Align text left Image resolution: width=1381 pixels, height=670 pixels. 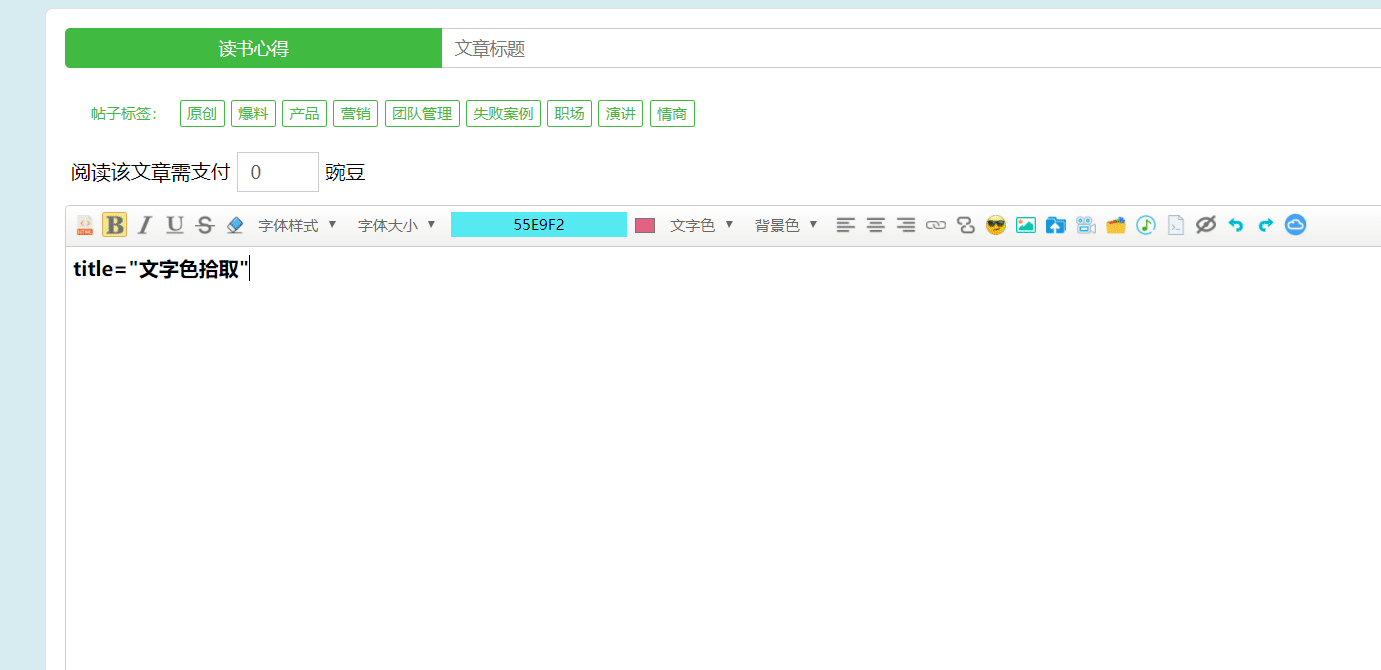point(846,225)
